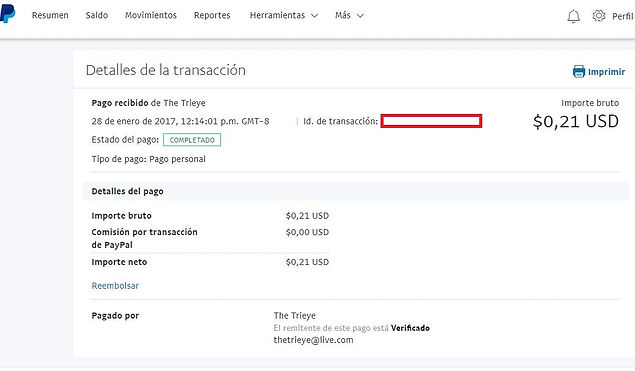Viewport: 635px width, 371px height.
Task: Click the large $0,21 USD gross amount
Action: click(x=575, y=122)
